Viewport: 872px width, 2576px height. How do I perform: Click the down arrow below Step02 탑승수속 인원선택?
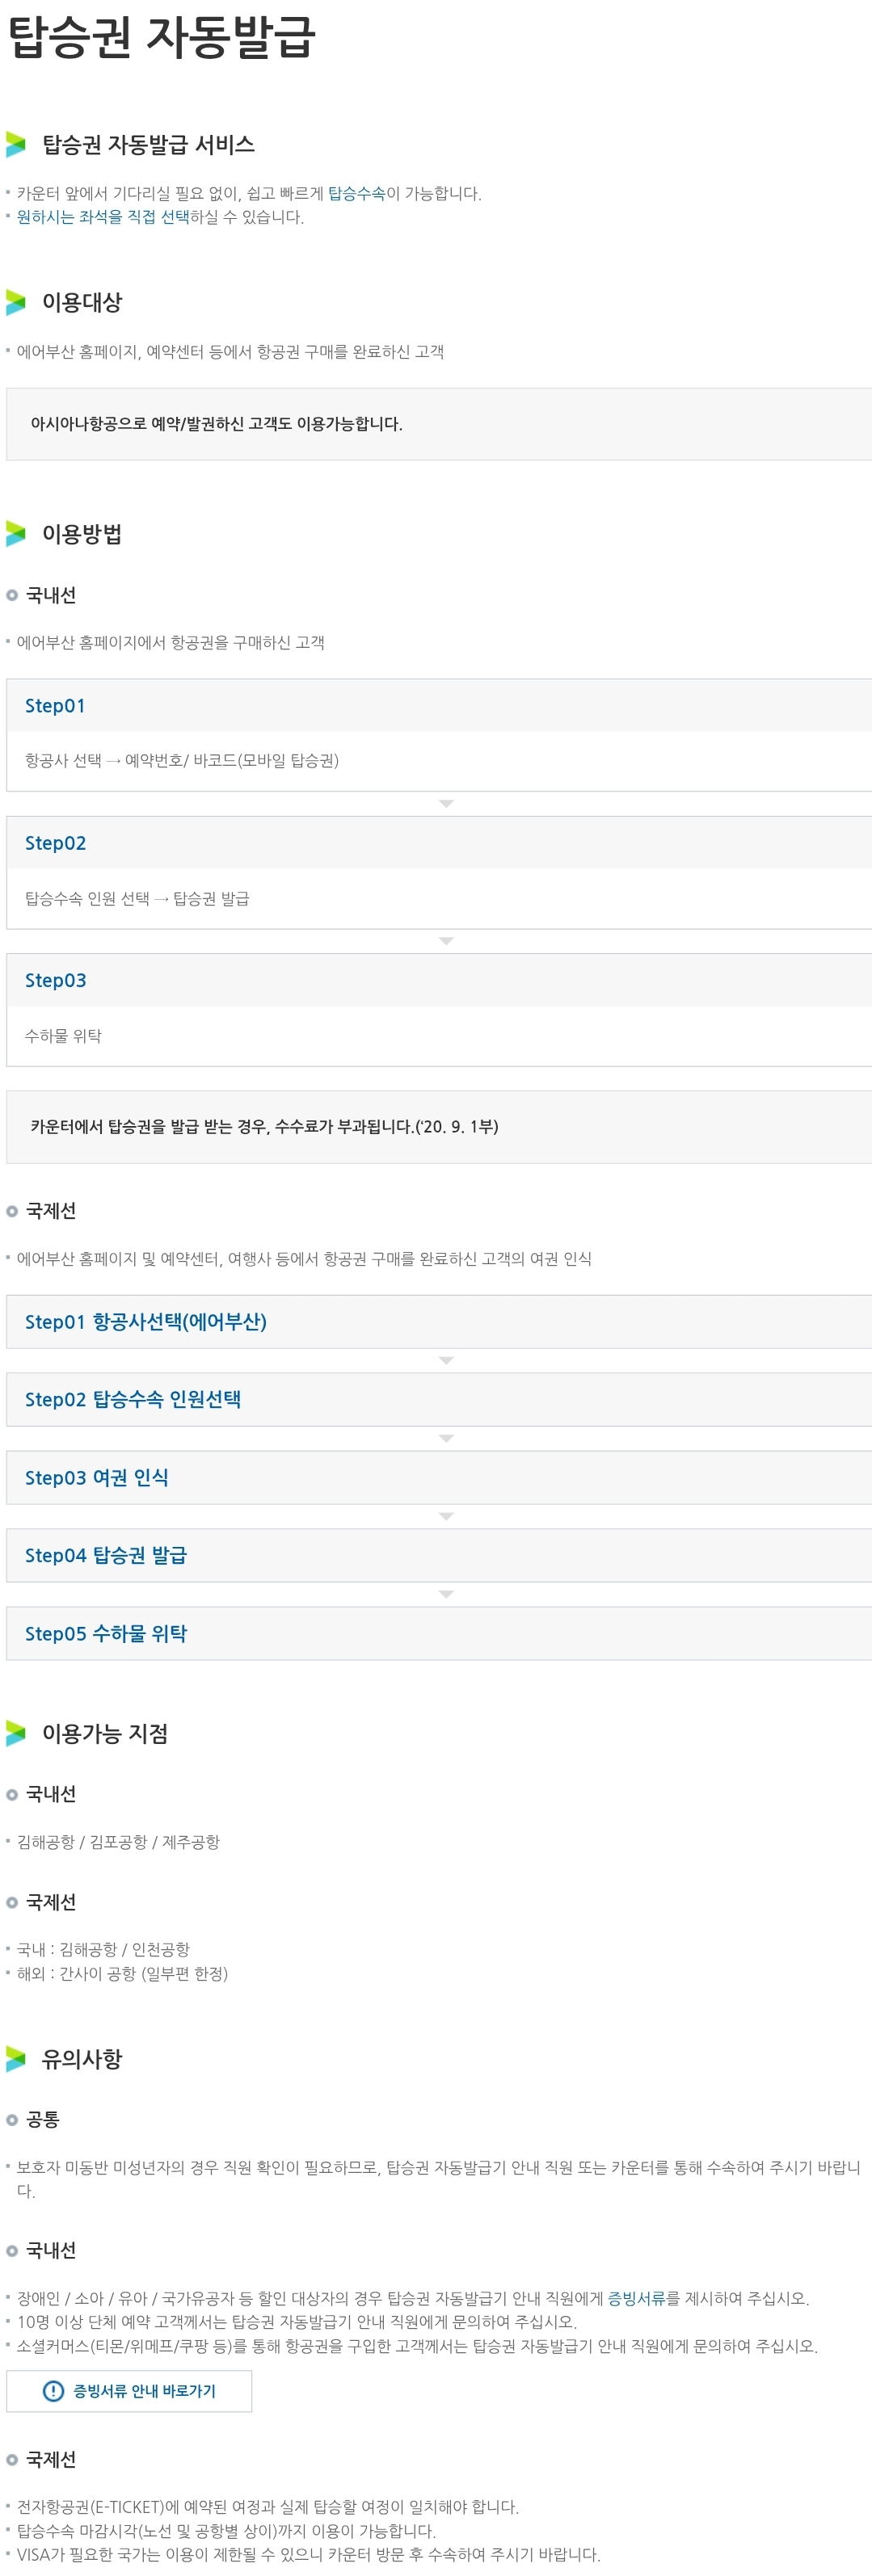[446, 1437]
